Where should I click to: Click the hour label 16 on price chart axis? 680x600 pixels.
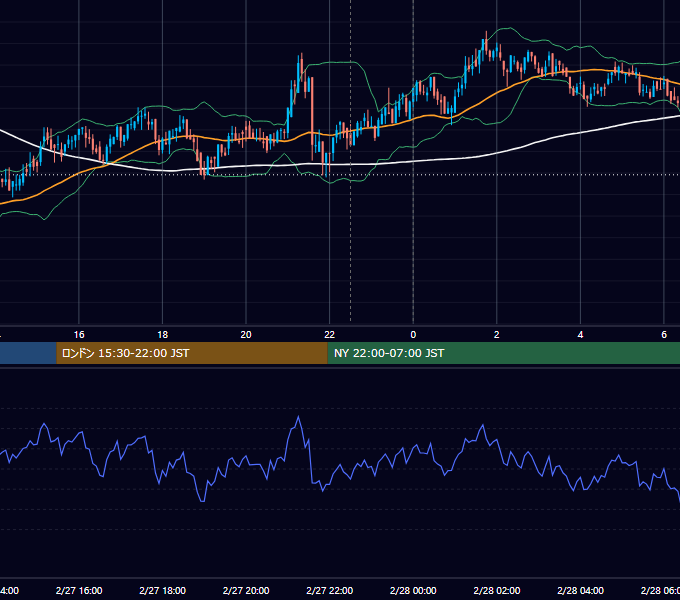[x=79, y=335]
